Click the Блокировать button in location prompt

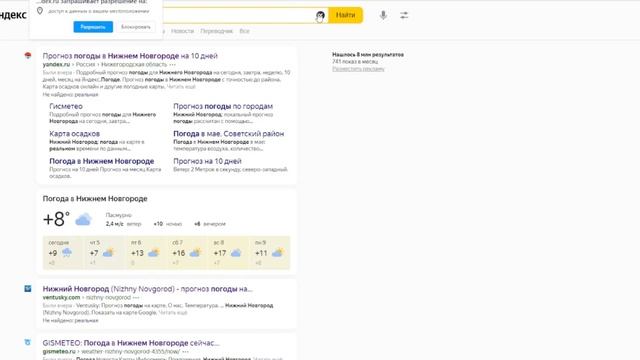click(x=136, y=27)
